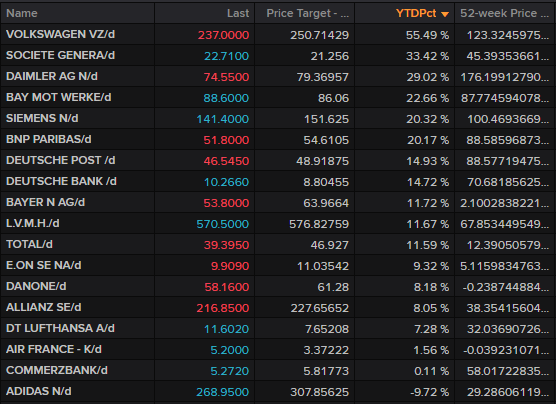Click Societe Generale last price 22.7100
The height and width of the screenshot is (404, 556).
point(227,56)
